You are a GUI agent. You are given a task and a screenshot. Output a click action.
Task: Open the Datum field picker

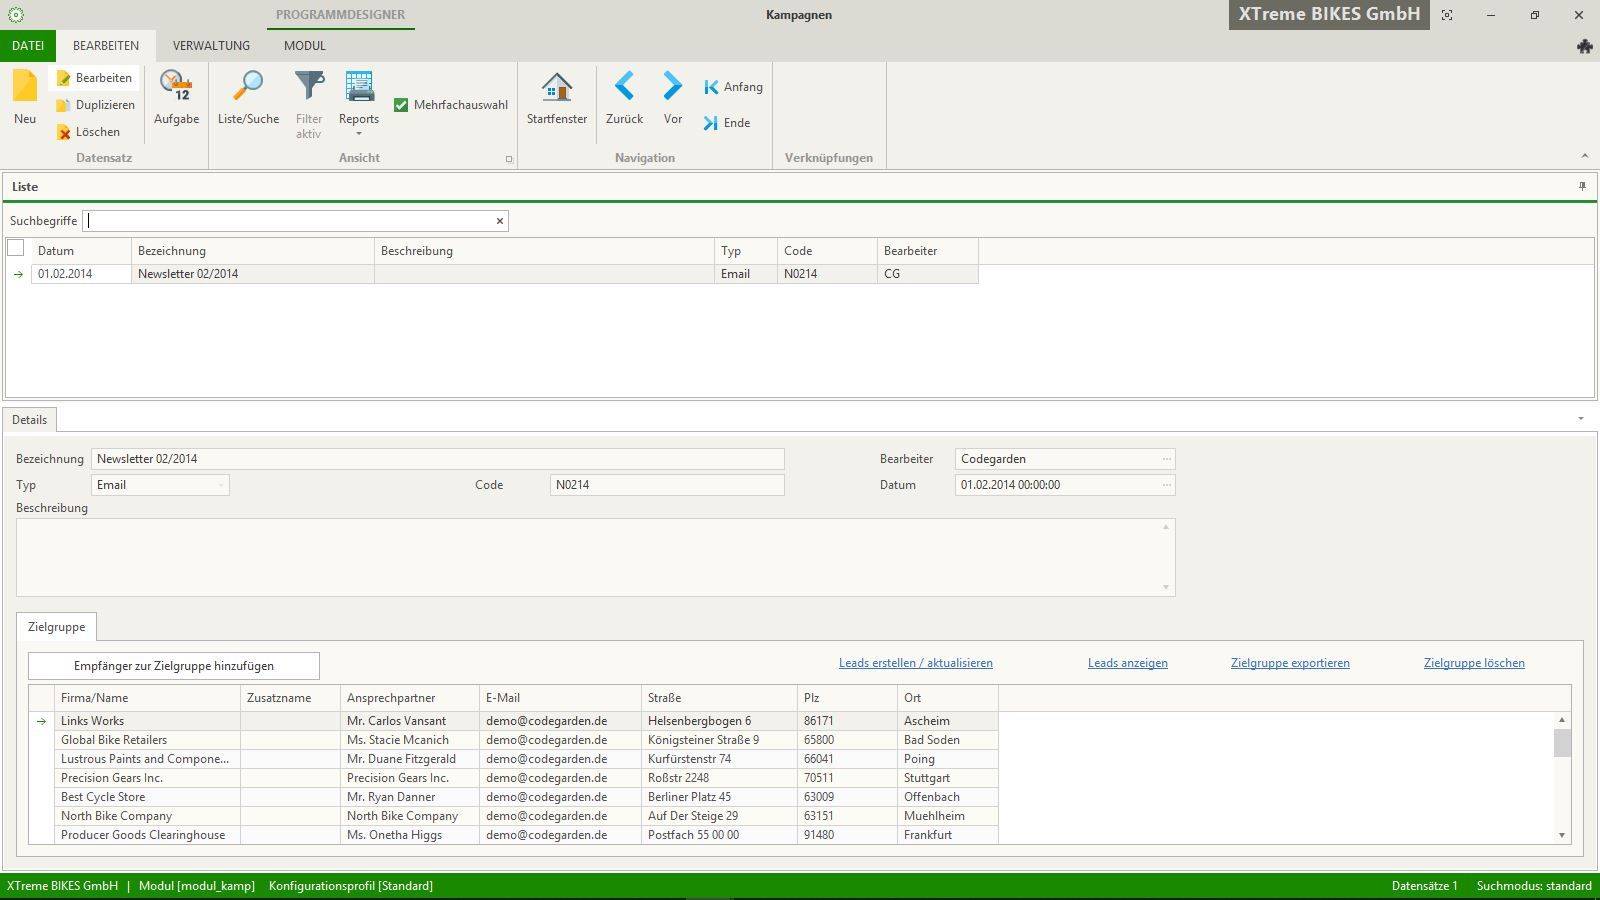click(1166, 485)
